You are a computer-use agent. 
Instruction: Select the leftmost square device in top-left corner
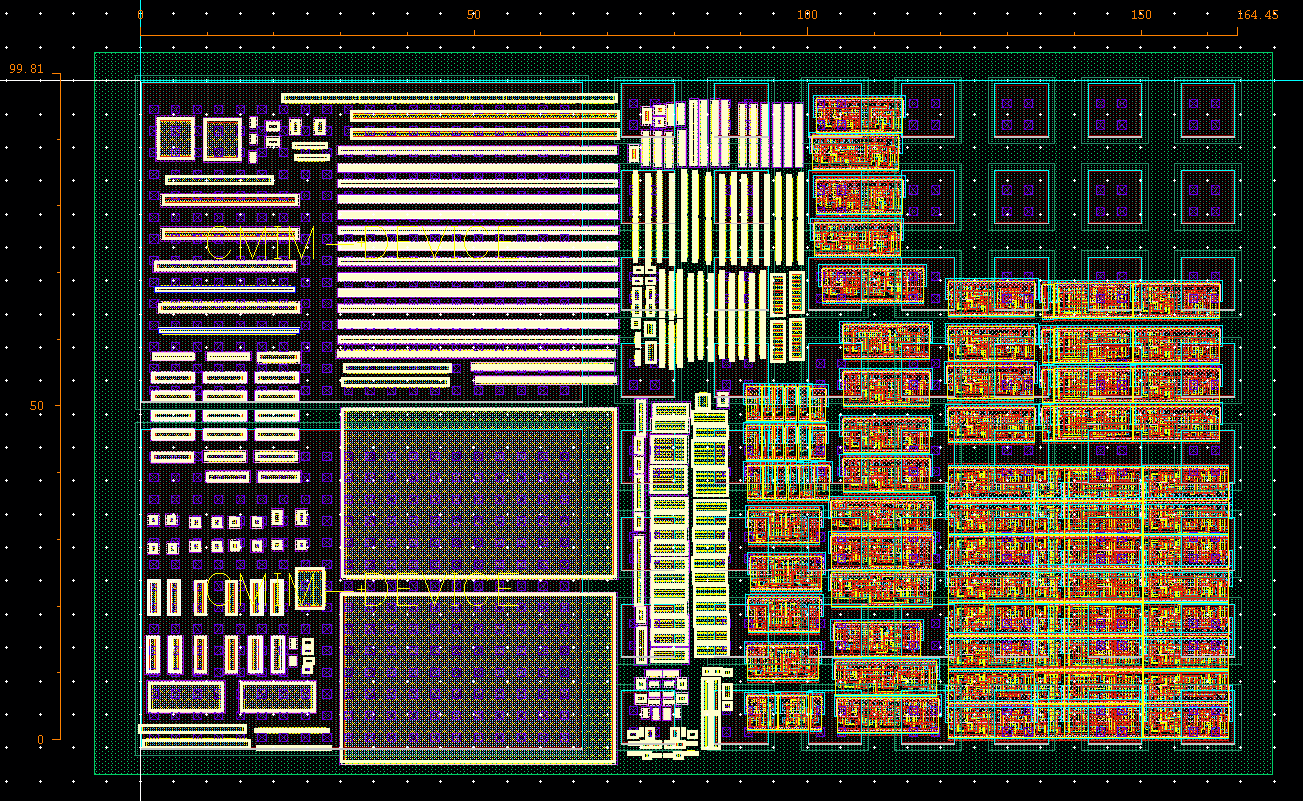175,139
